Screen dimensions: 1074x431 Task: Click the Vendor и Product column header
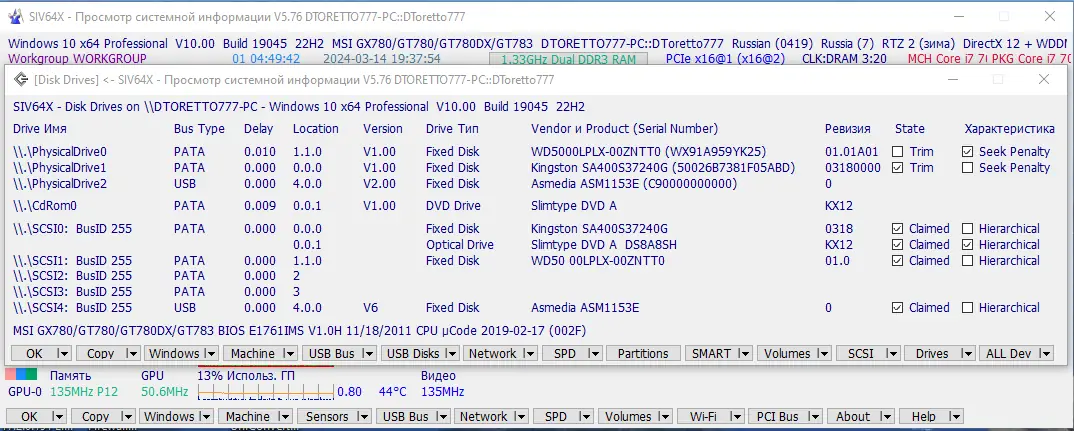tap(624, 129)
